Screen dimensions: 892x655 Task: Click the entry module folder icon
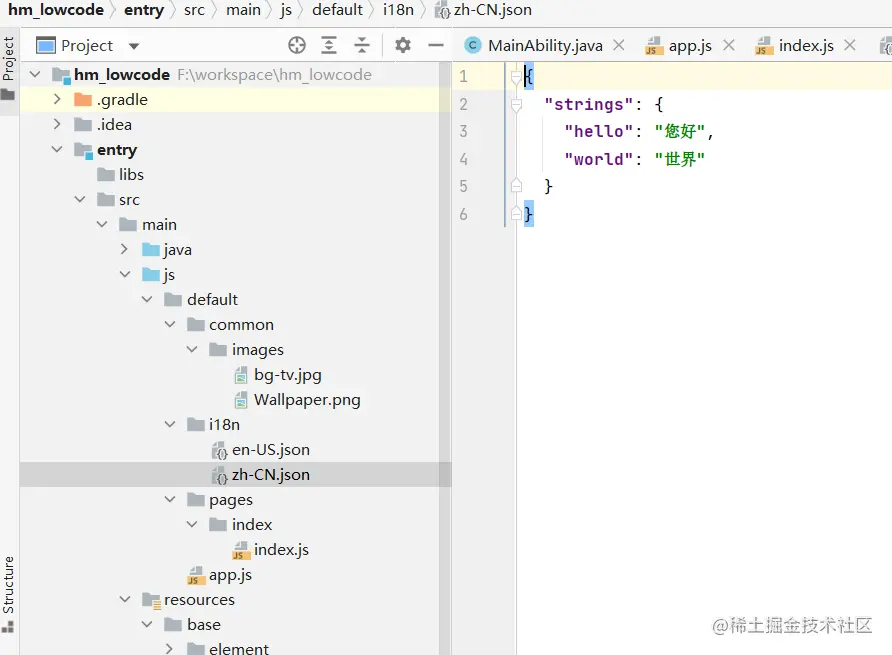[x=83, y=150]
